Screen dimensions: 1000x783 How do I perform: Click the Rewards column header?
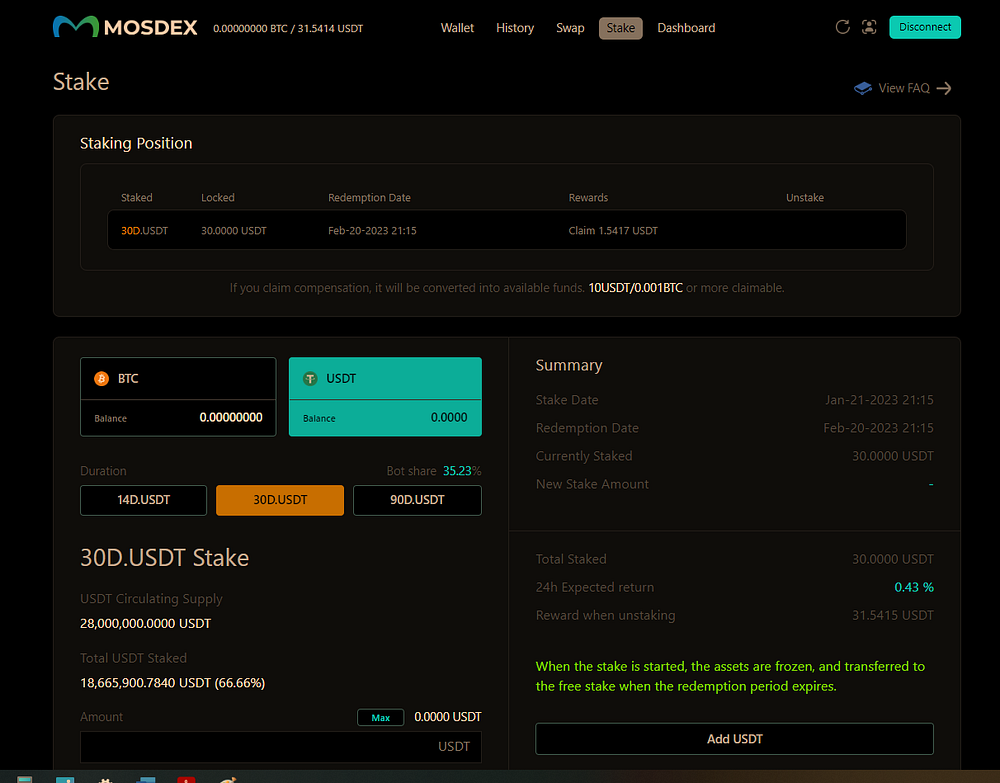[588, 198]
